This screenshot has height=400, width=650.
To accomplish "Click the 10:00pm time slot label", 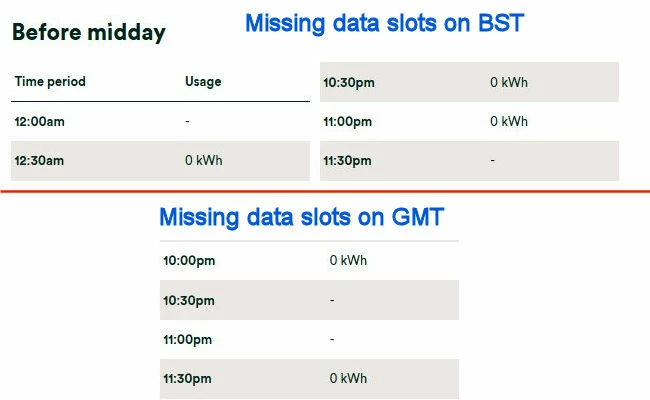I will (x=189, y=261).
